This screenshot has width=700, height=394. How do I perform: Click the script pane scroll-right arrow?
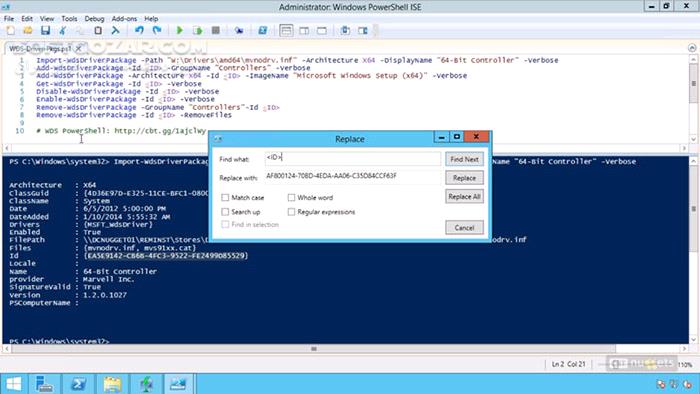tap(684, 148)
